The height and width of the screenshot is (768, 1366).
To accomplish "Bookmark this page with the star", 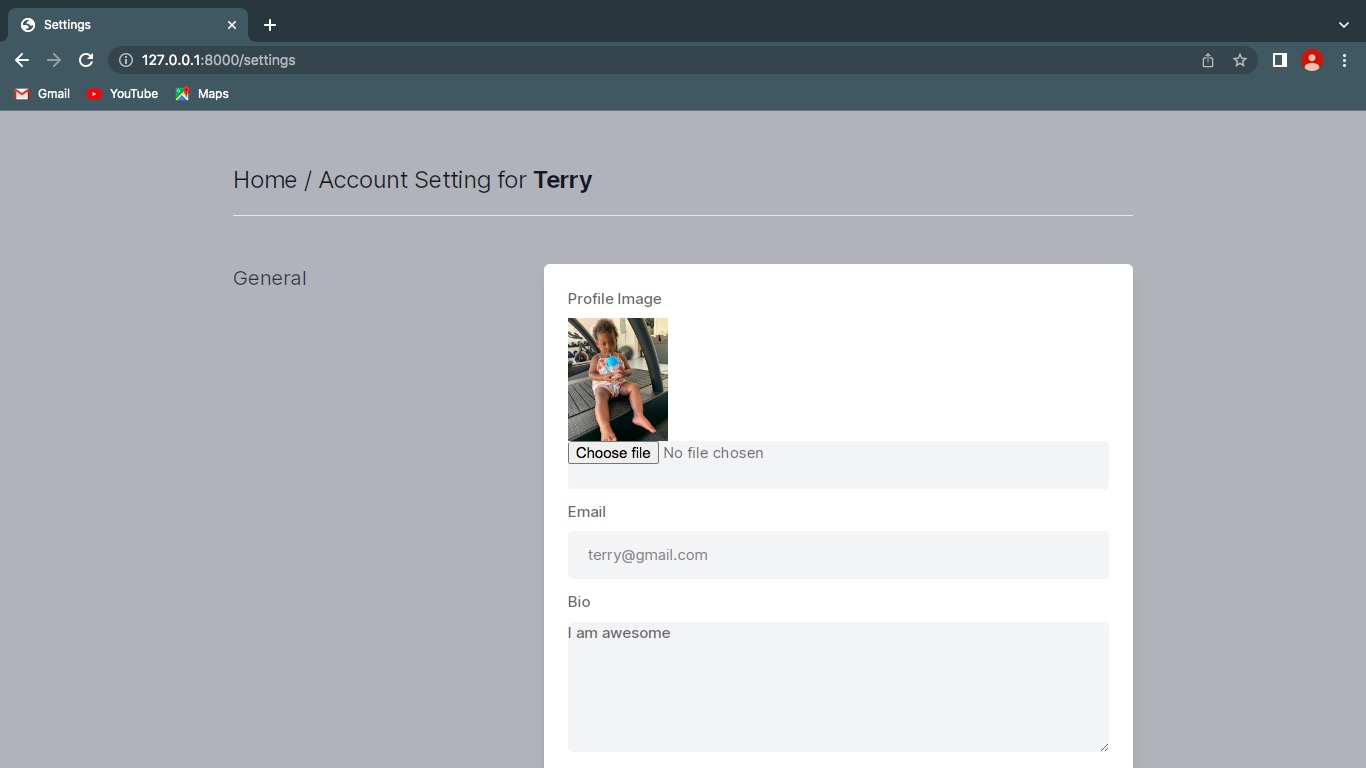I will pyautogui.click(x=1240, y=60).
